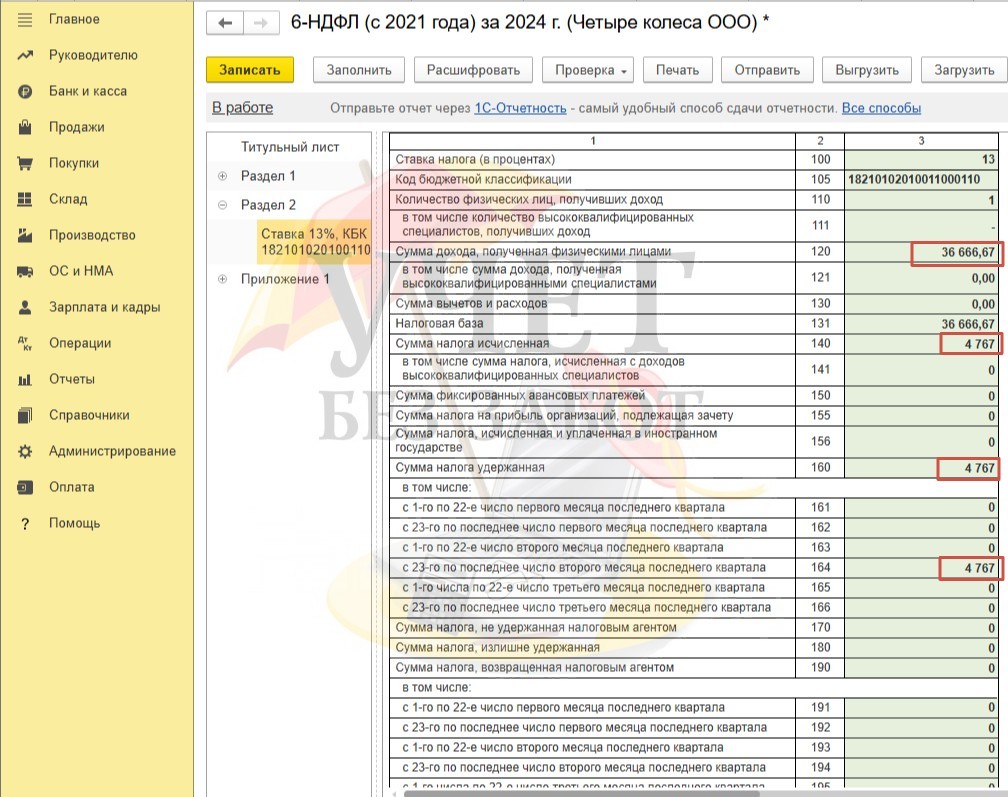
Task: Click the Банк и касса ruble icon
Action: click(x=24, y=92)
